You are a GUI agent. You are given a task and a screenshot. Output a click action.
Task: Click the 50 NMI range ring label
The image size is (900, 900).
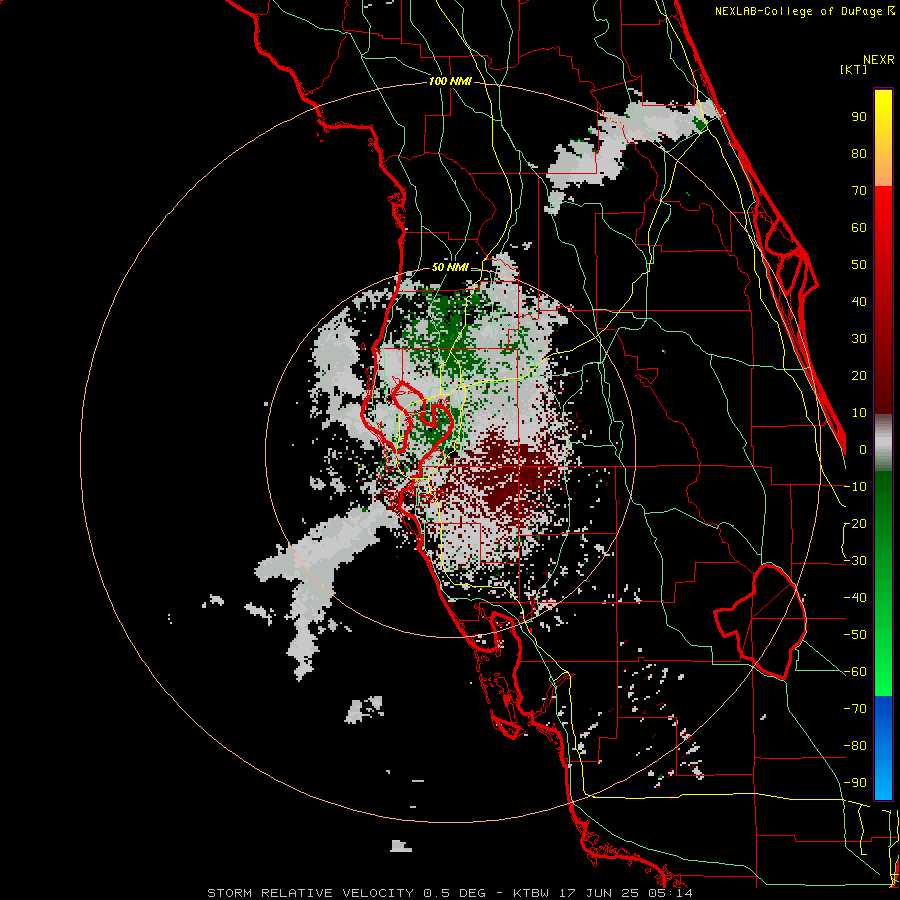point(450,267)
